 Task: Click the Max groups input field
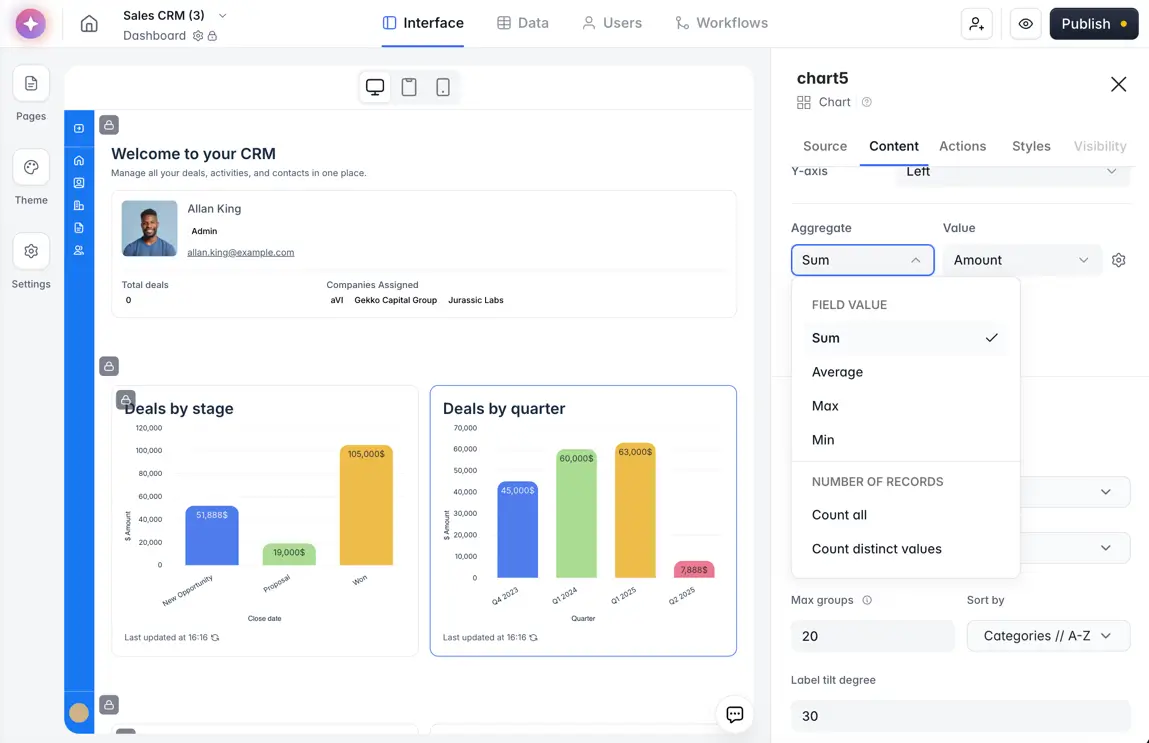[872, 636]
